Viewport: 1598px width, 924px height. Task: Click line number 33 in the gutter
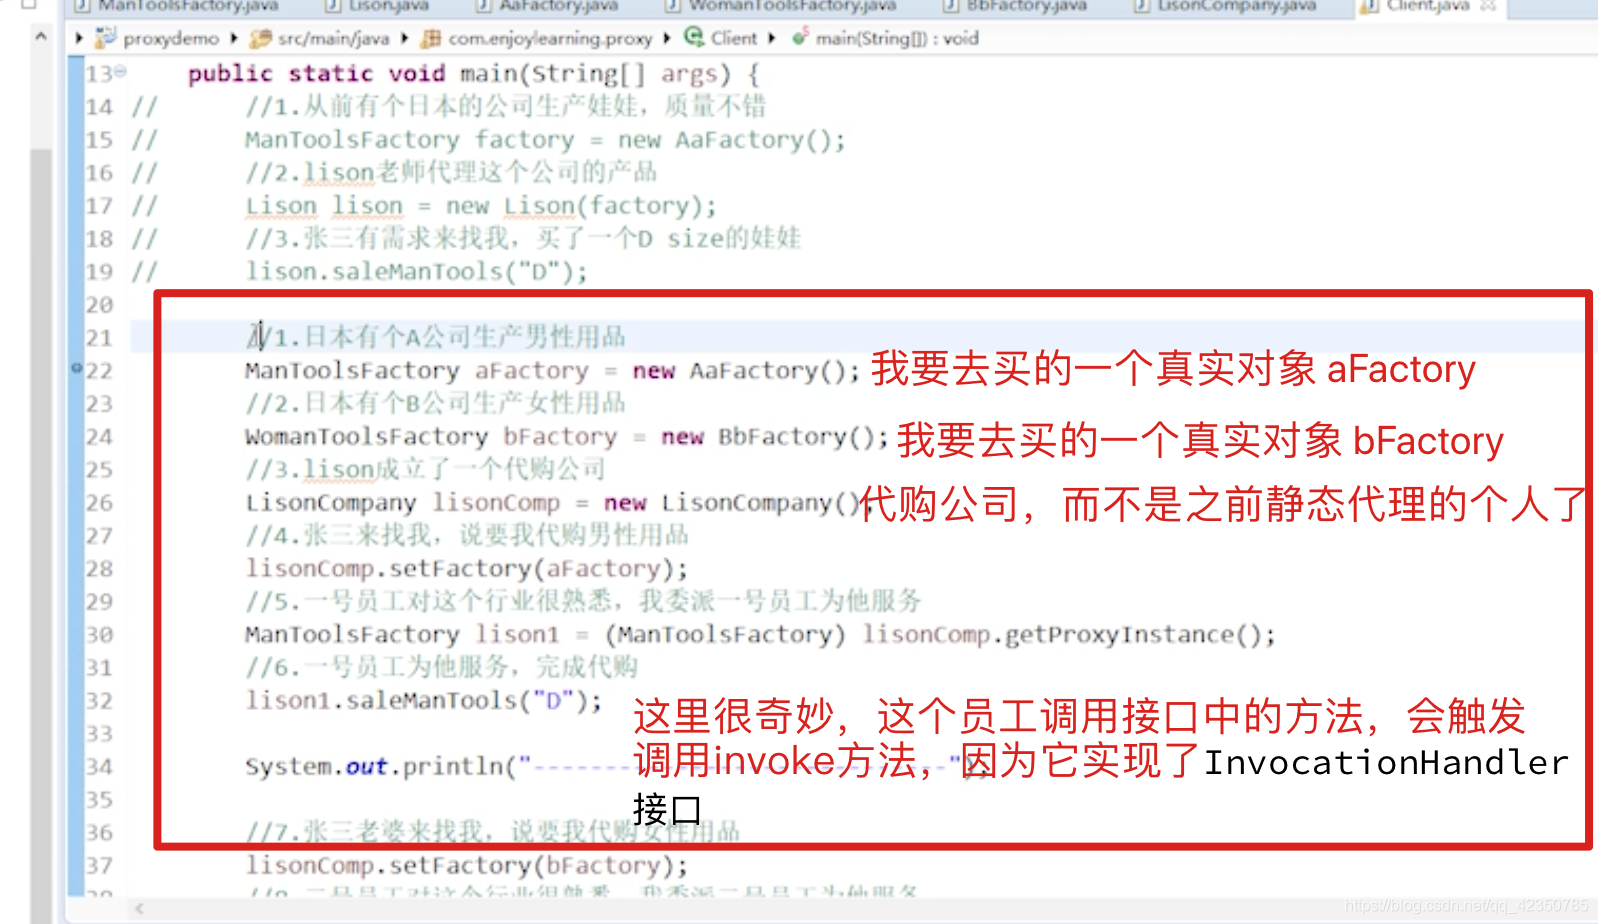click(99, 734)
